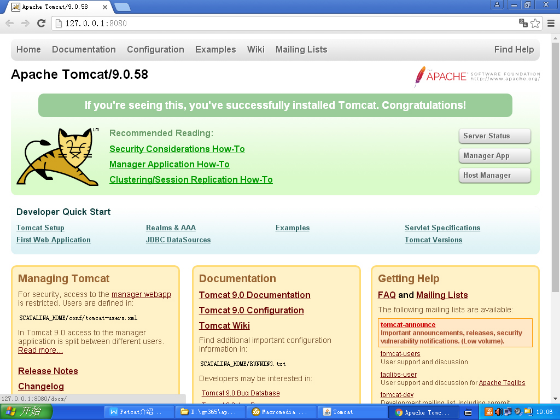Click Find Help in the navigation bar
560x420 pixels.
tap(514, 49)
